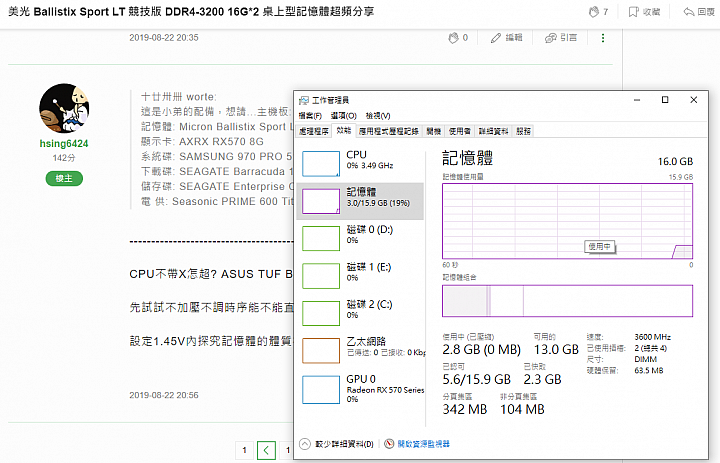This screenshot has width=720, height=463.
Task: Switch to the 處理程序 tab
Action: [314, 131]
